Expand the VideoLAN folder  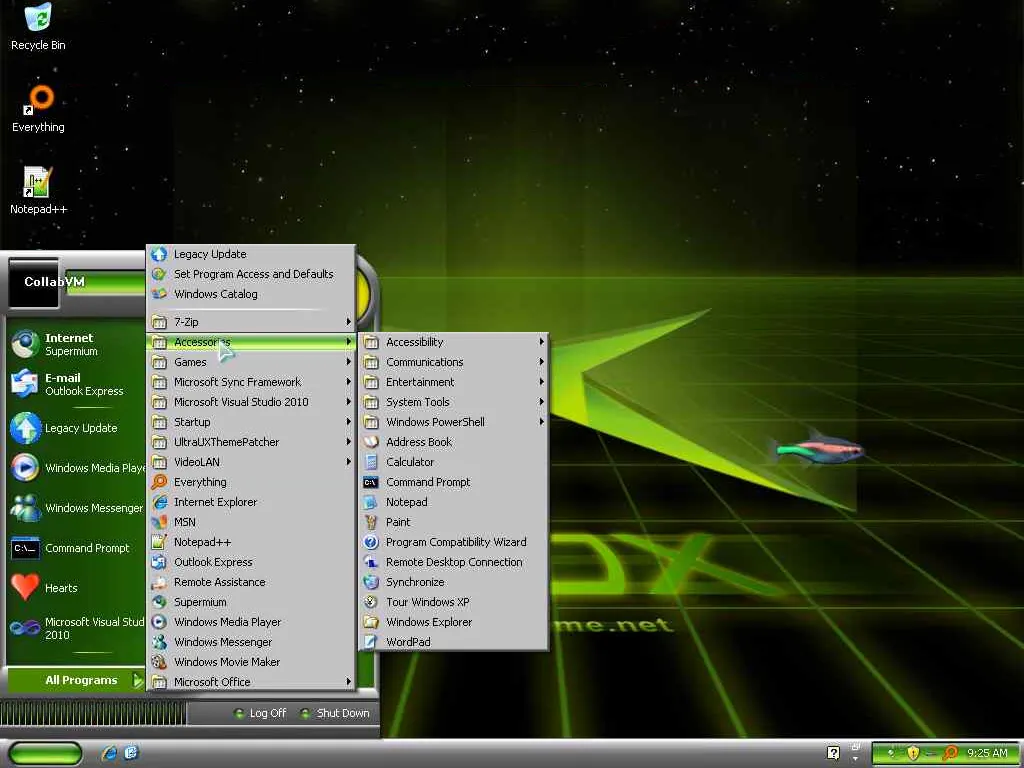coord(251,462)
